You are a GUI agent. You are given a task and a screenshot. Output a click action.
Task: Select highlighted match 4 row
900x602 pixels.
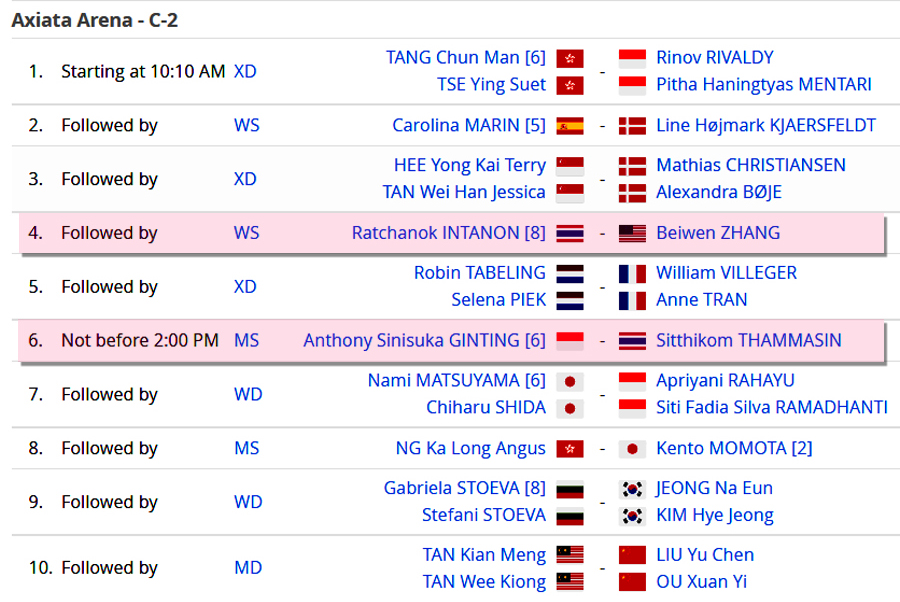click(452, 233)
